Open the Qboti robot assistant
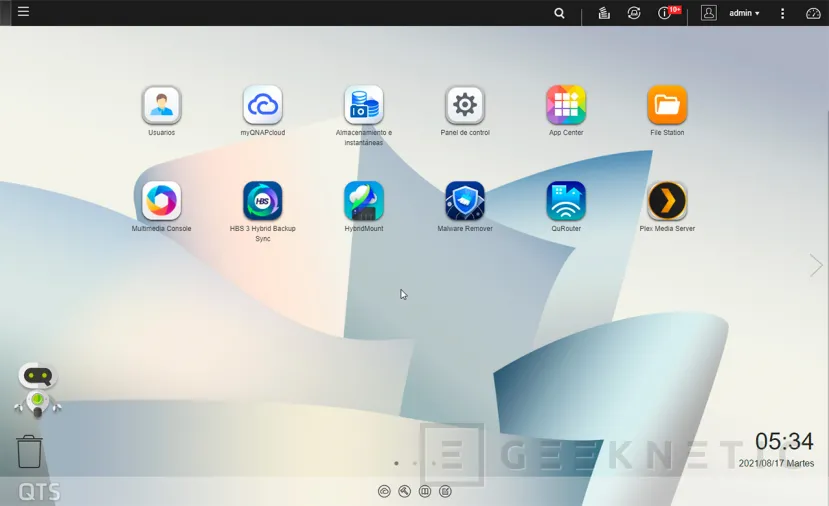 (38, 390)
